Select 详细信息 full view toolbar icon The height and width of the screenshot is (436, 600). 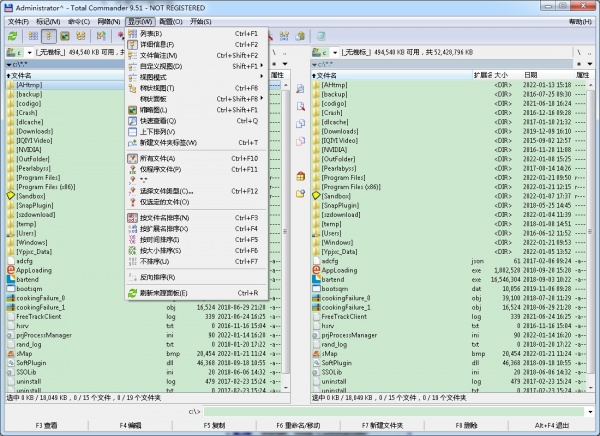pyautogui.click(x=48, y=36)
